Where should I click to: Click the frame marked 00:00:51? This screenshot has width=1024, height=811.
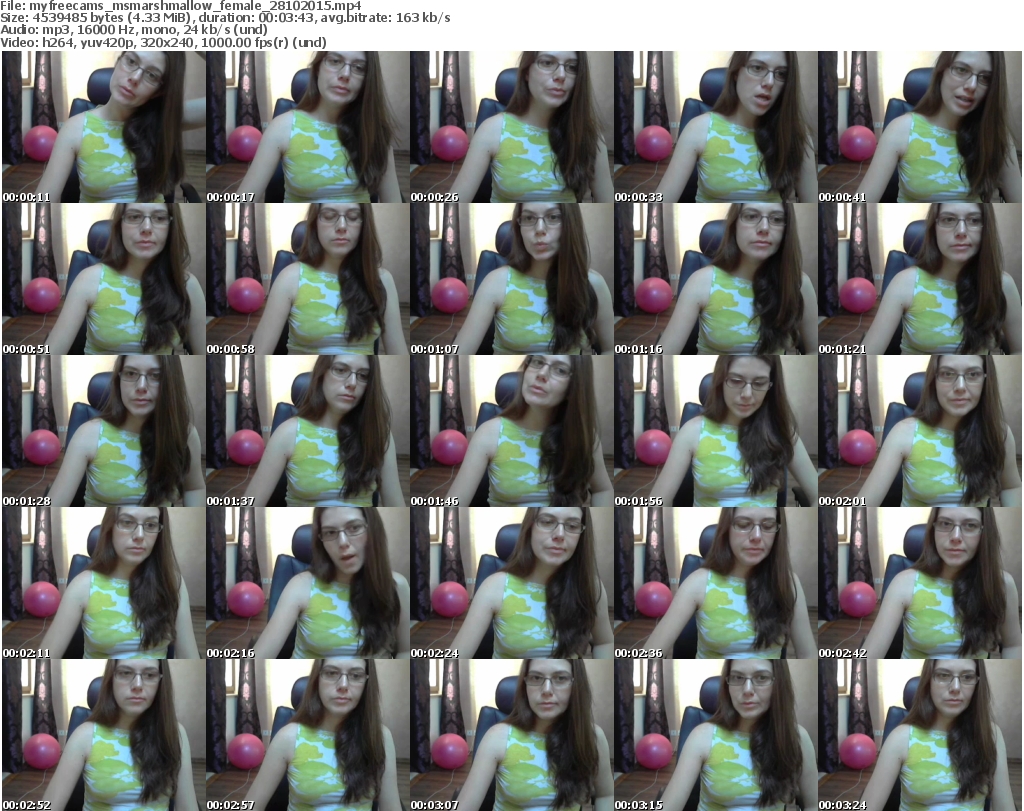coord(104,279)
